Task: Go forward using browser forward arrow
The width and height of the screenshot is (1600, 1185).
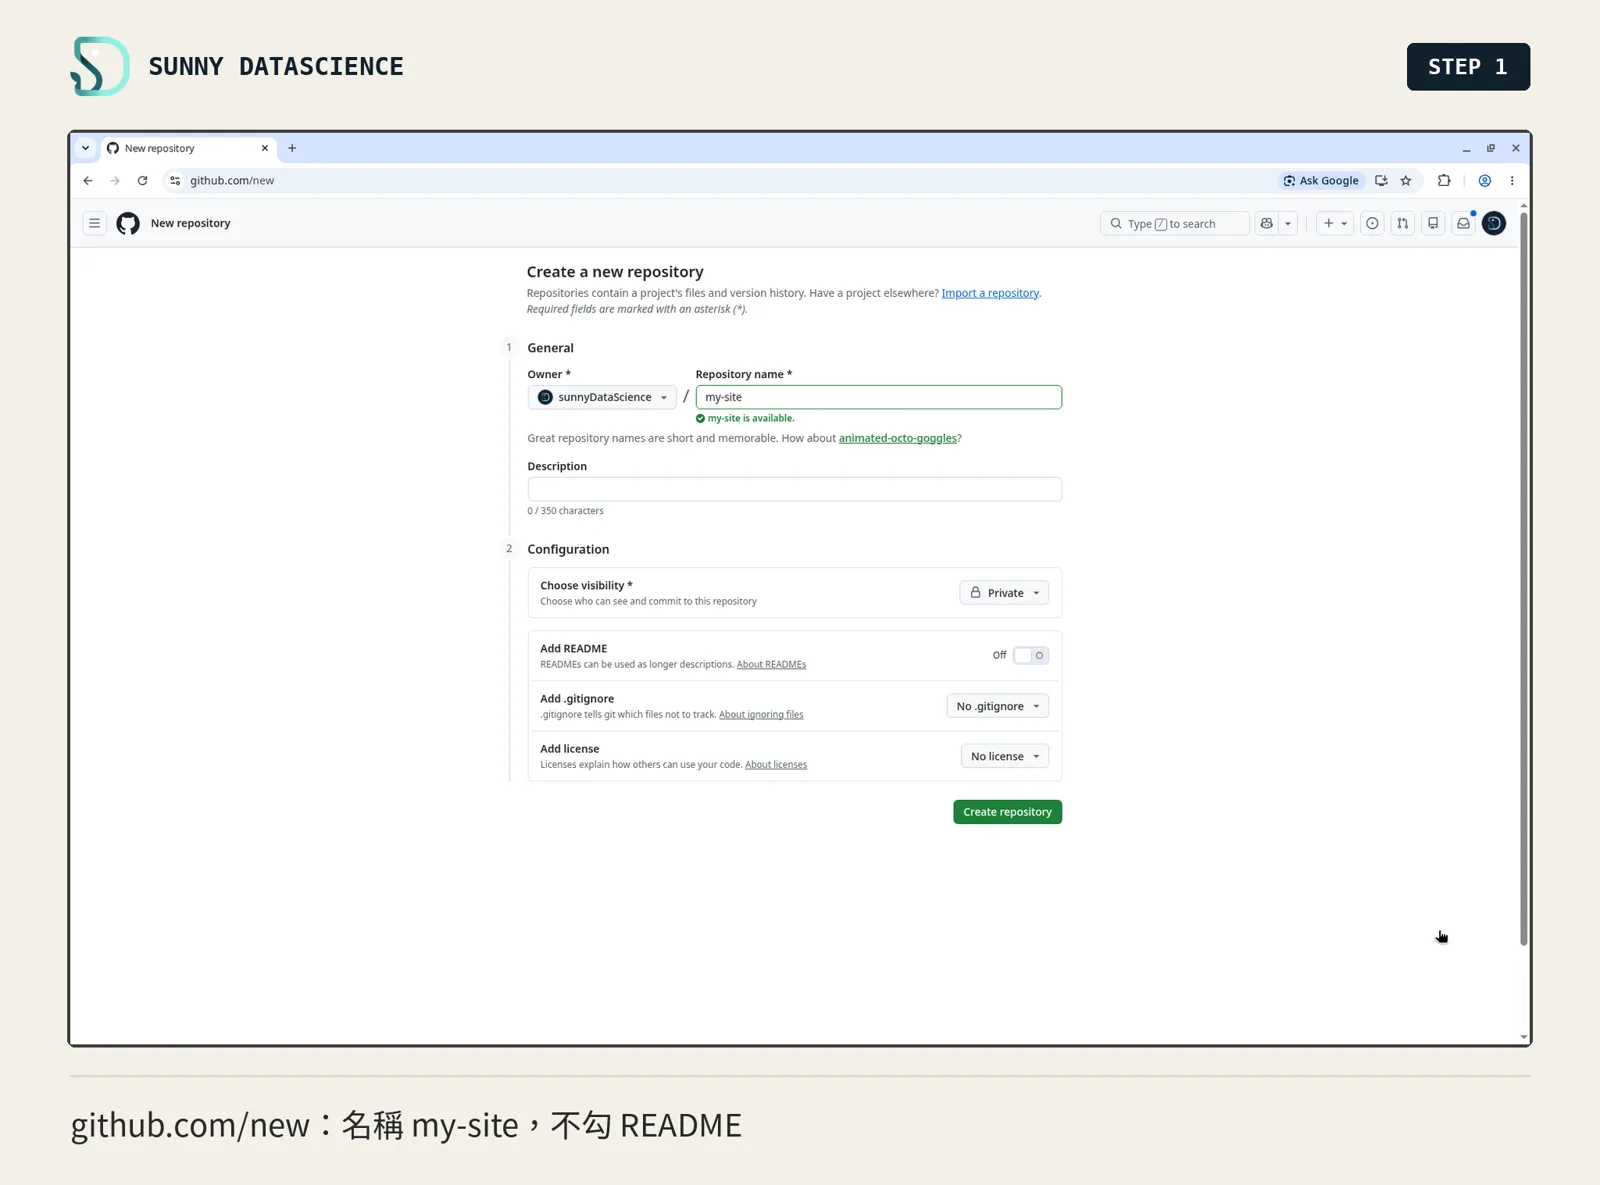Action: point(115,181)
